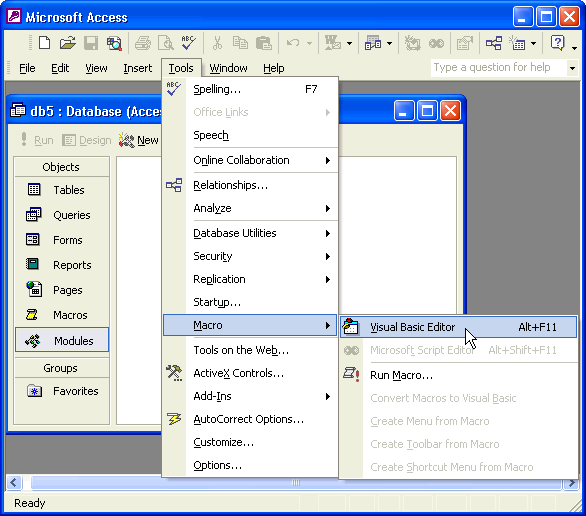The width and height of the screenshot is (586, 516).
Task: Open Favorites group in database window
Action: pos(62,391)
